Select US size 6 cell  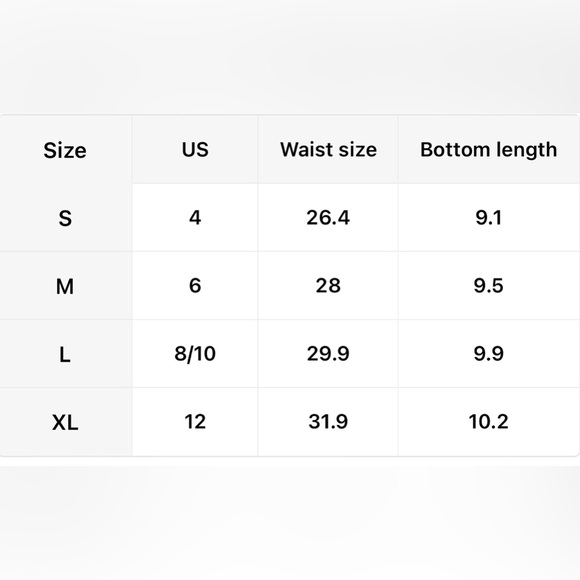pyautogui.click(x=195, y=286)
